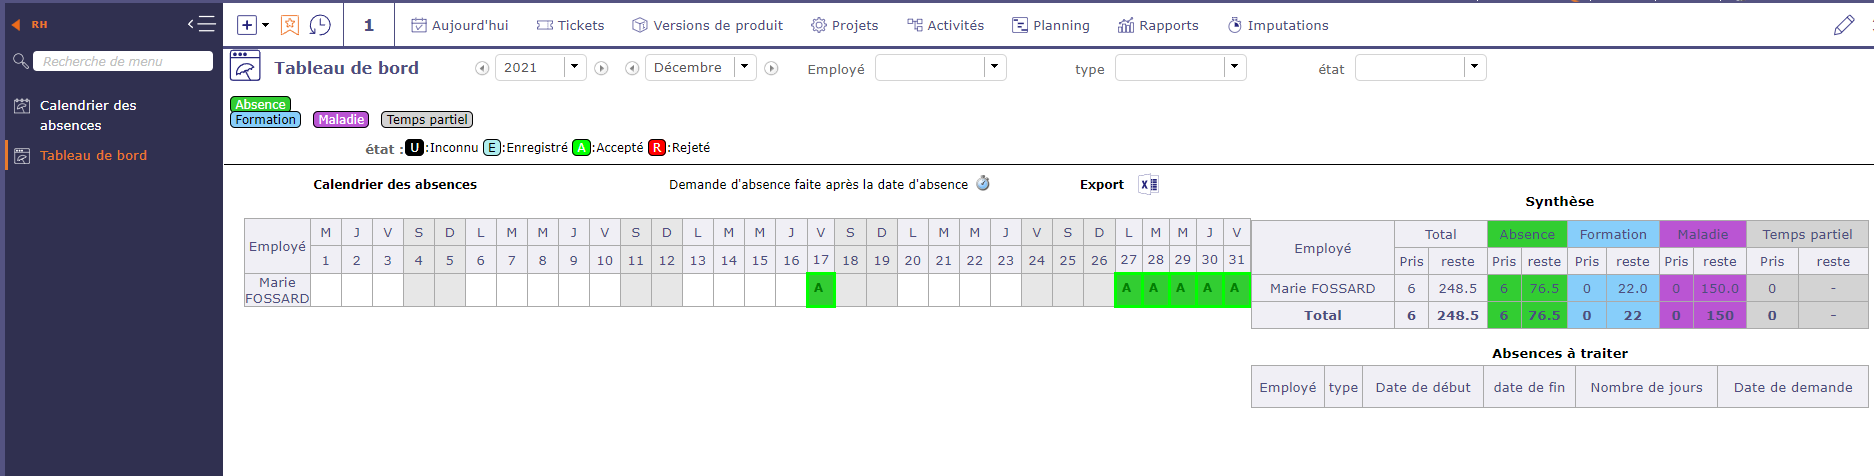Click the favorites bookmark star icon
The image size is (1874, 476).
[x=290, y=25]
